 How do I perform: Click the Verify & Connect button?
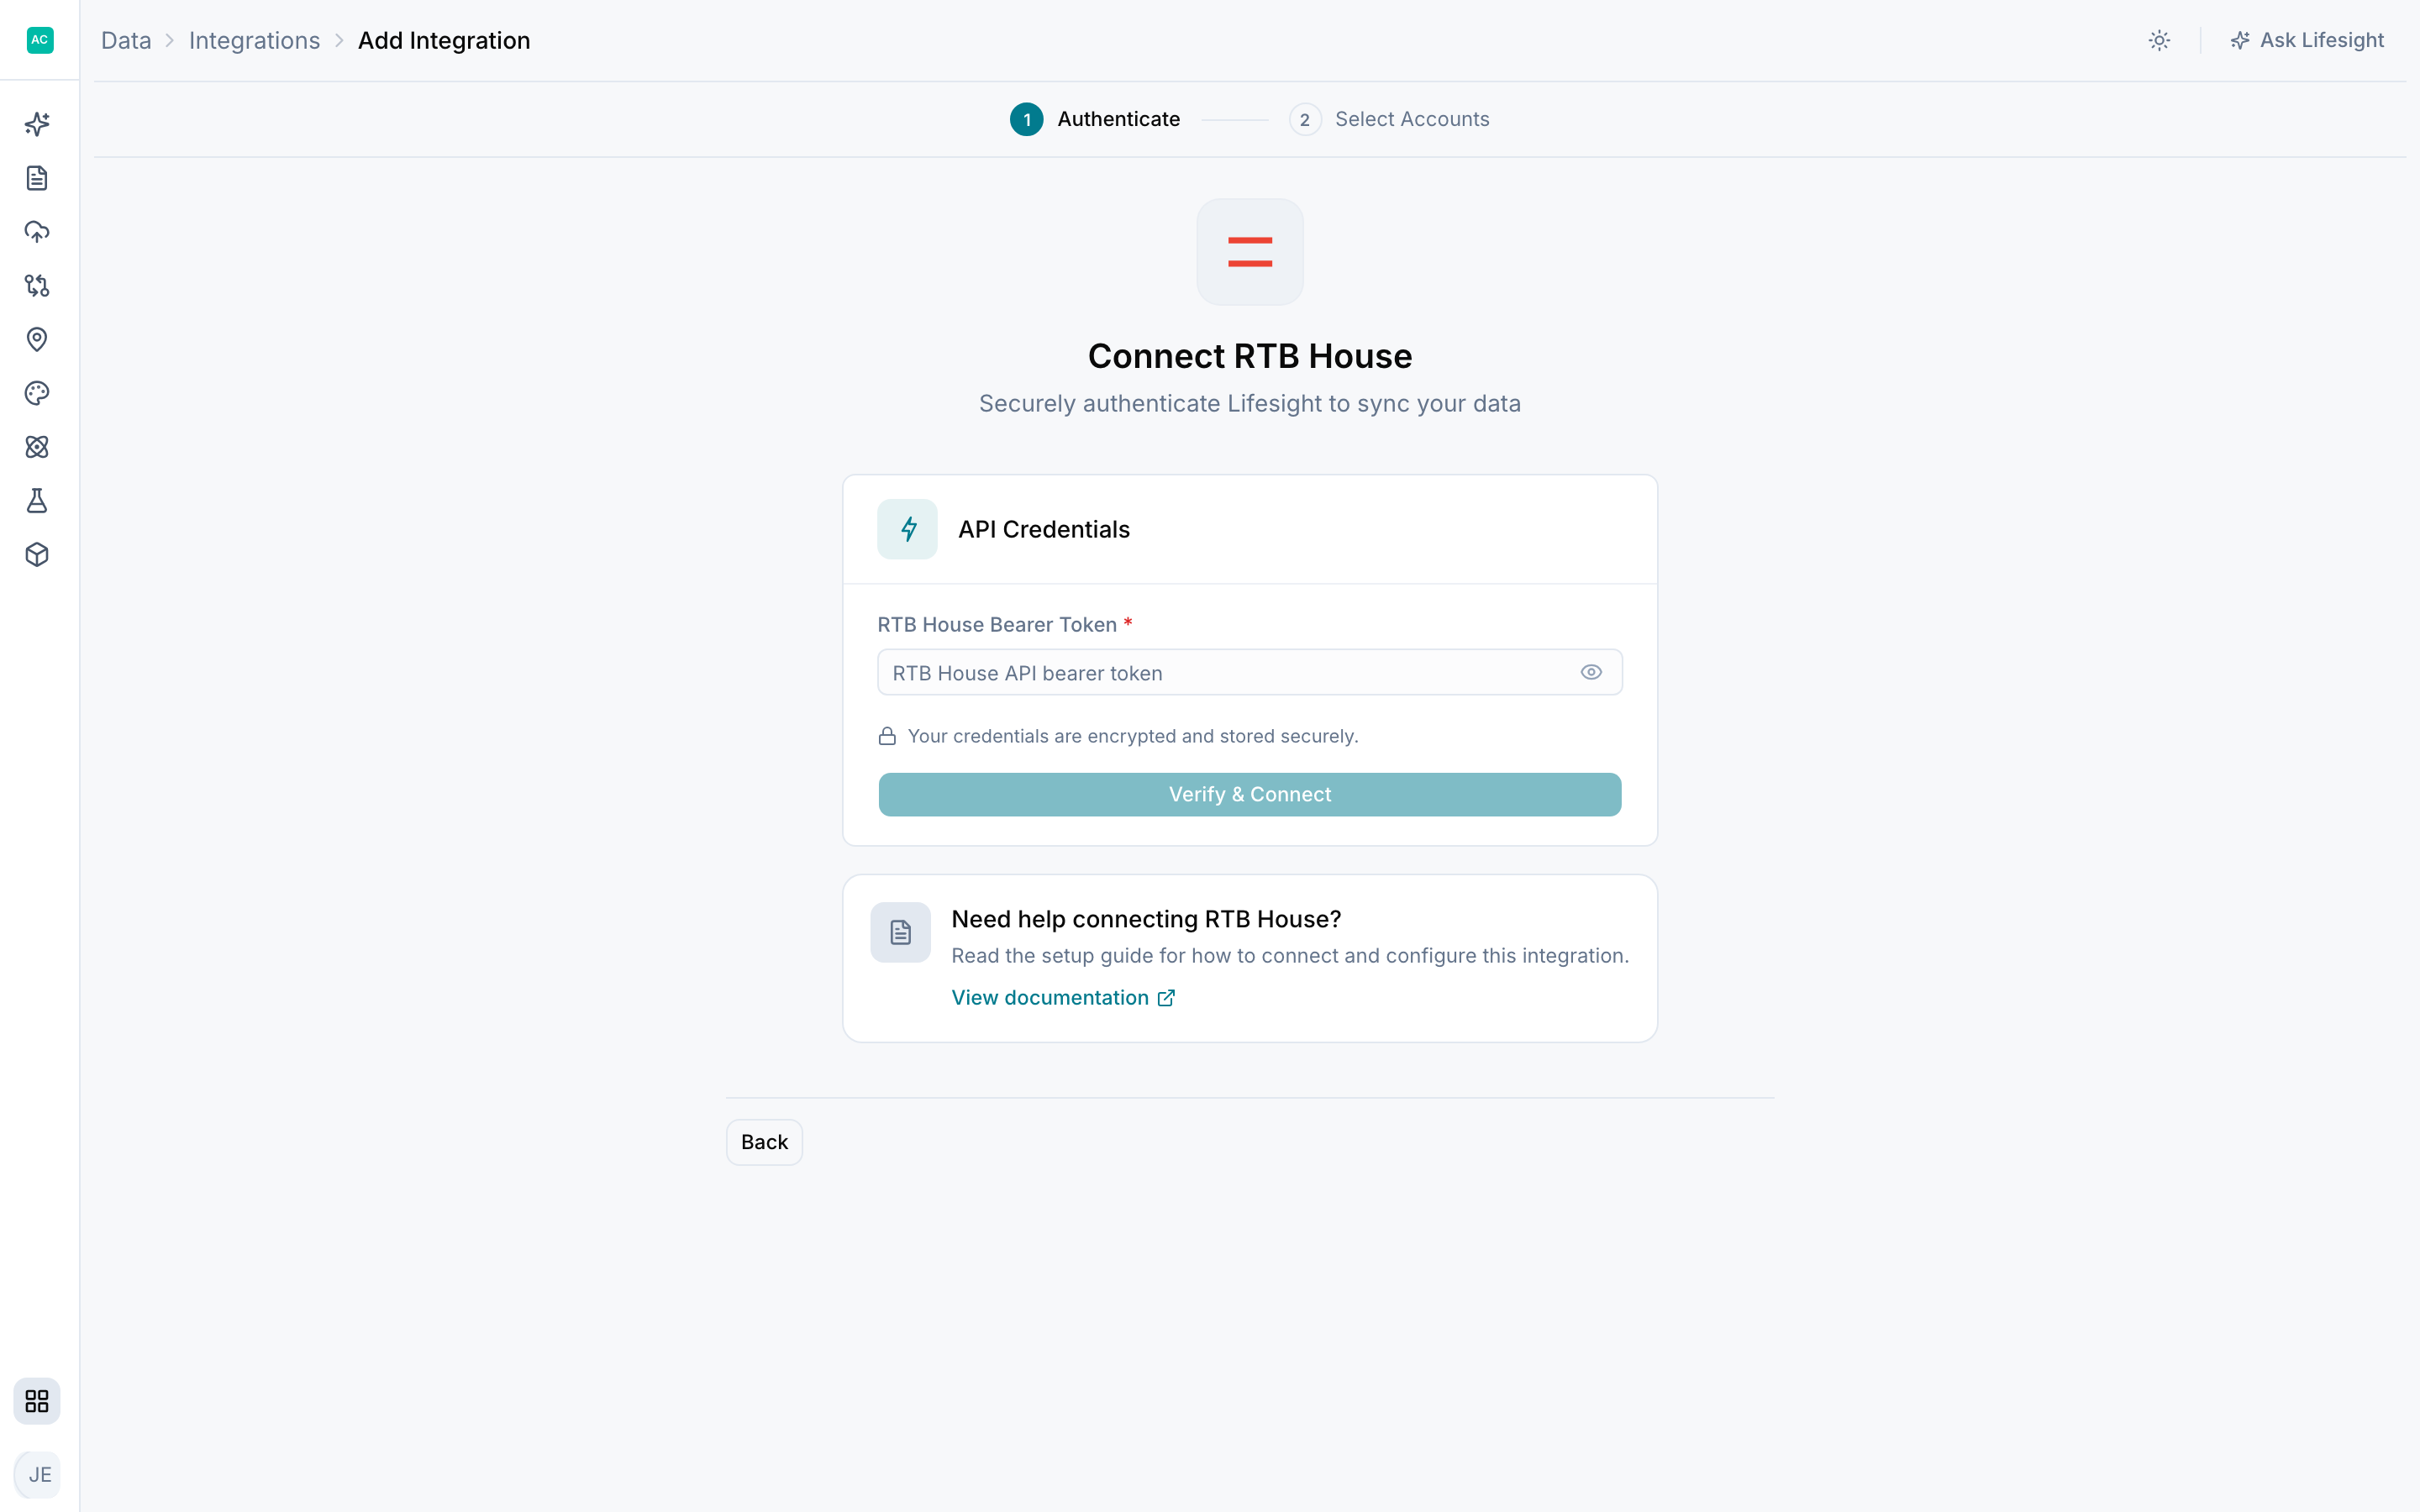coord(1250,794)
